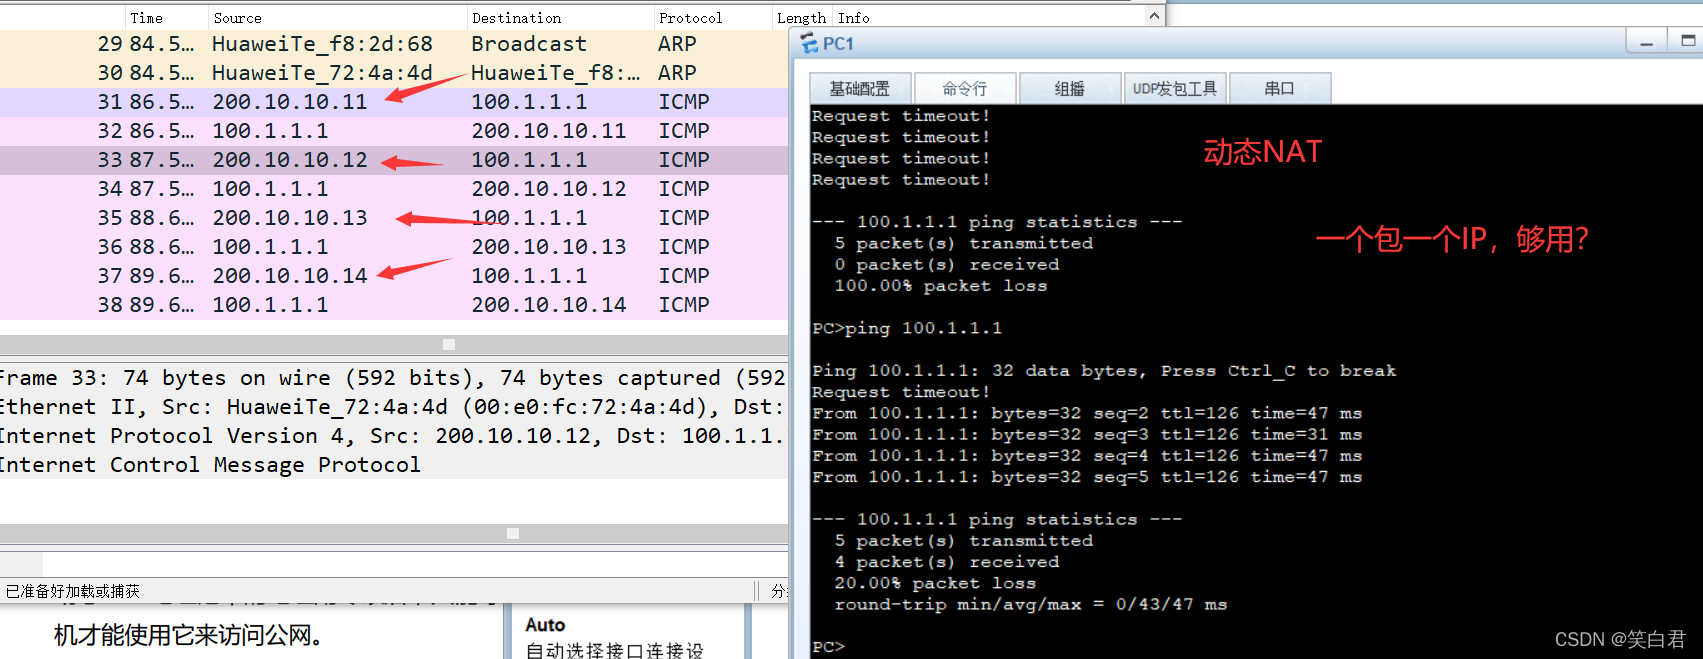Click 20.00% packet loss line
This screenshot has height=659, width=1703.
coord(935,583)
